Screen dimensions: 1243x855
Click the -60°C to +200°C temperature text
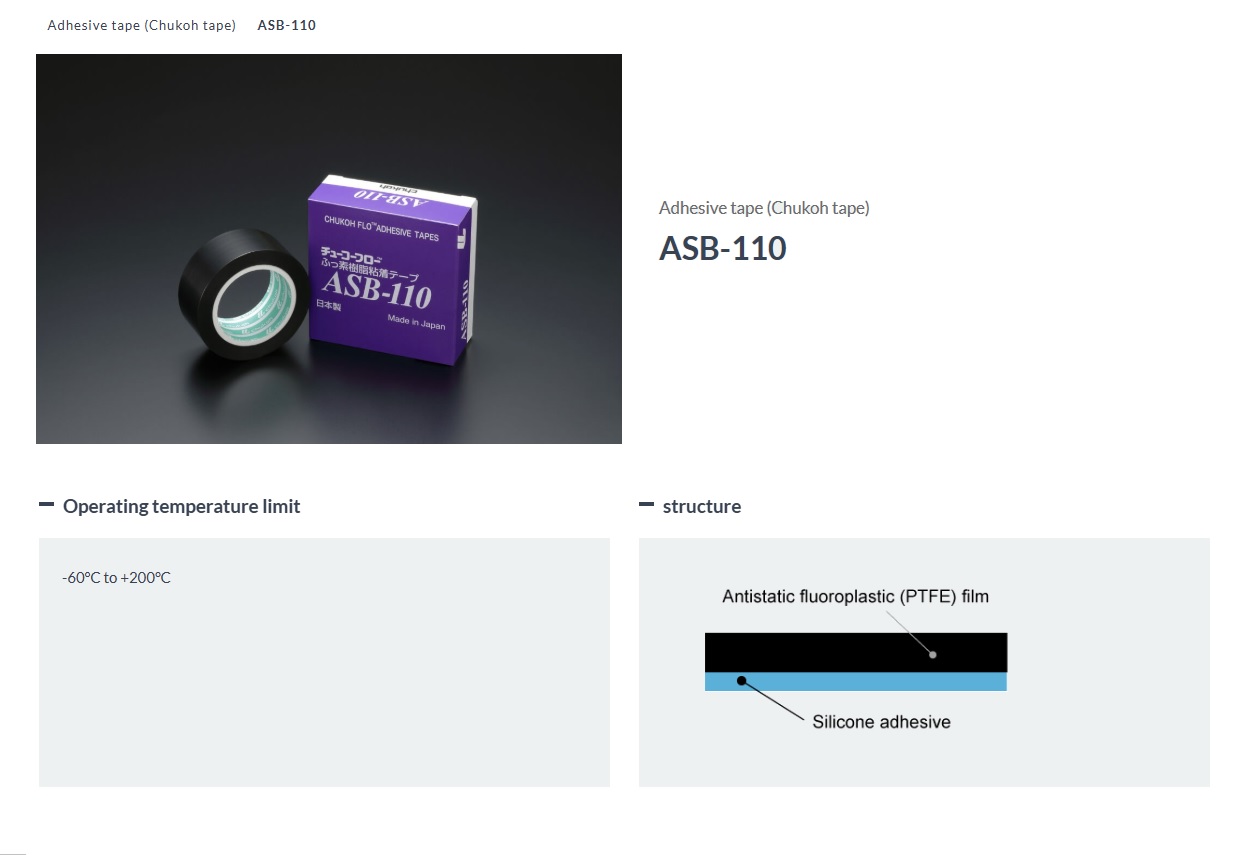click(116, 578)
